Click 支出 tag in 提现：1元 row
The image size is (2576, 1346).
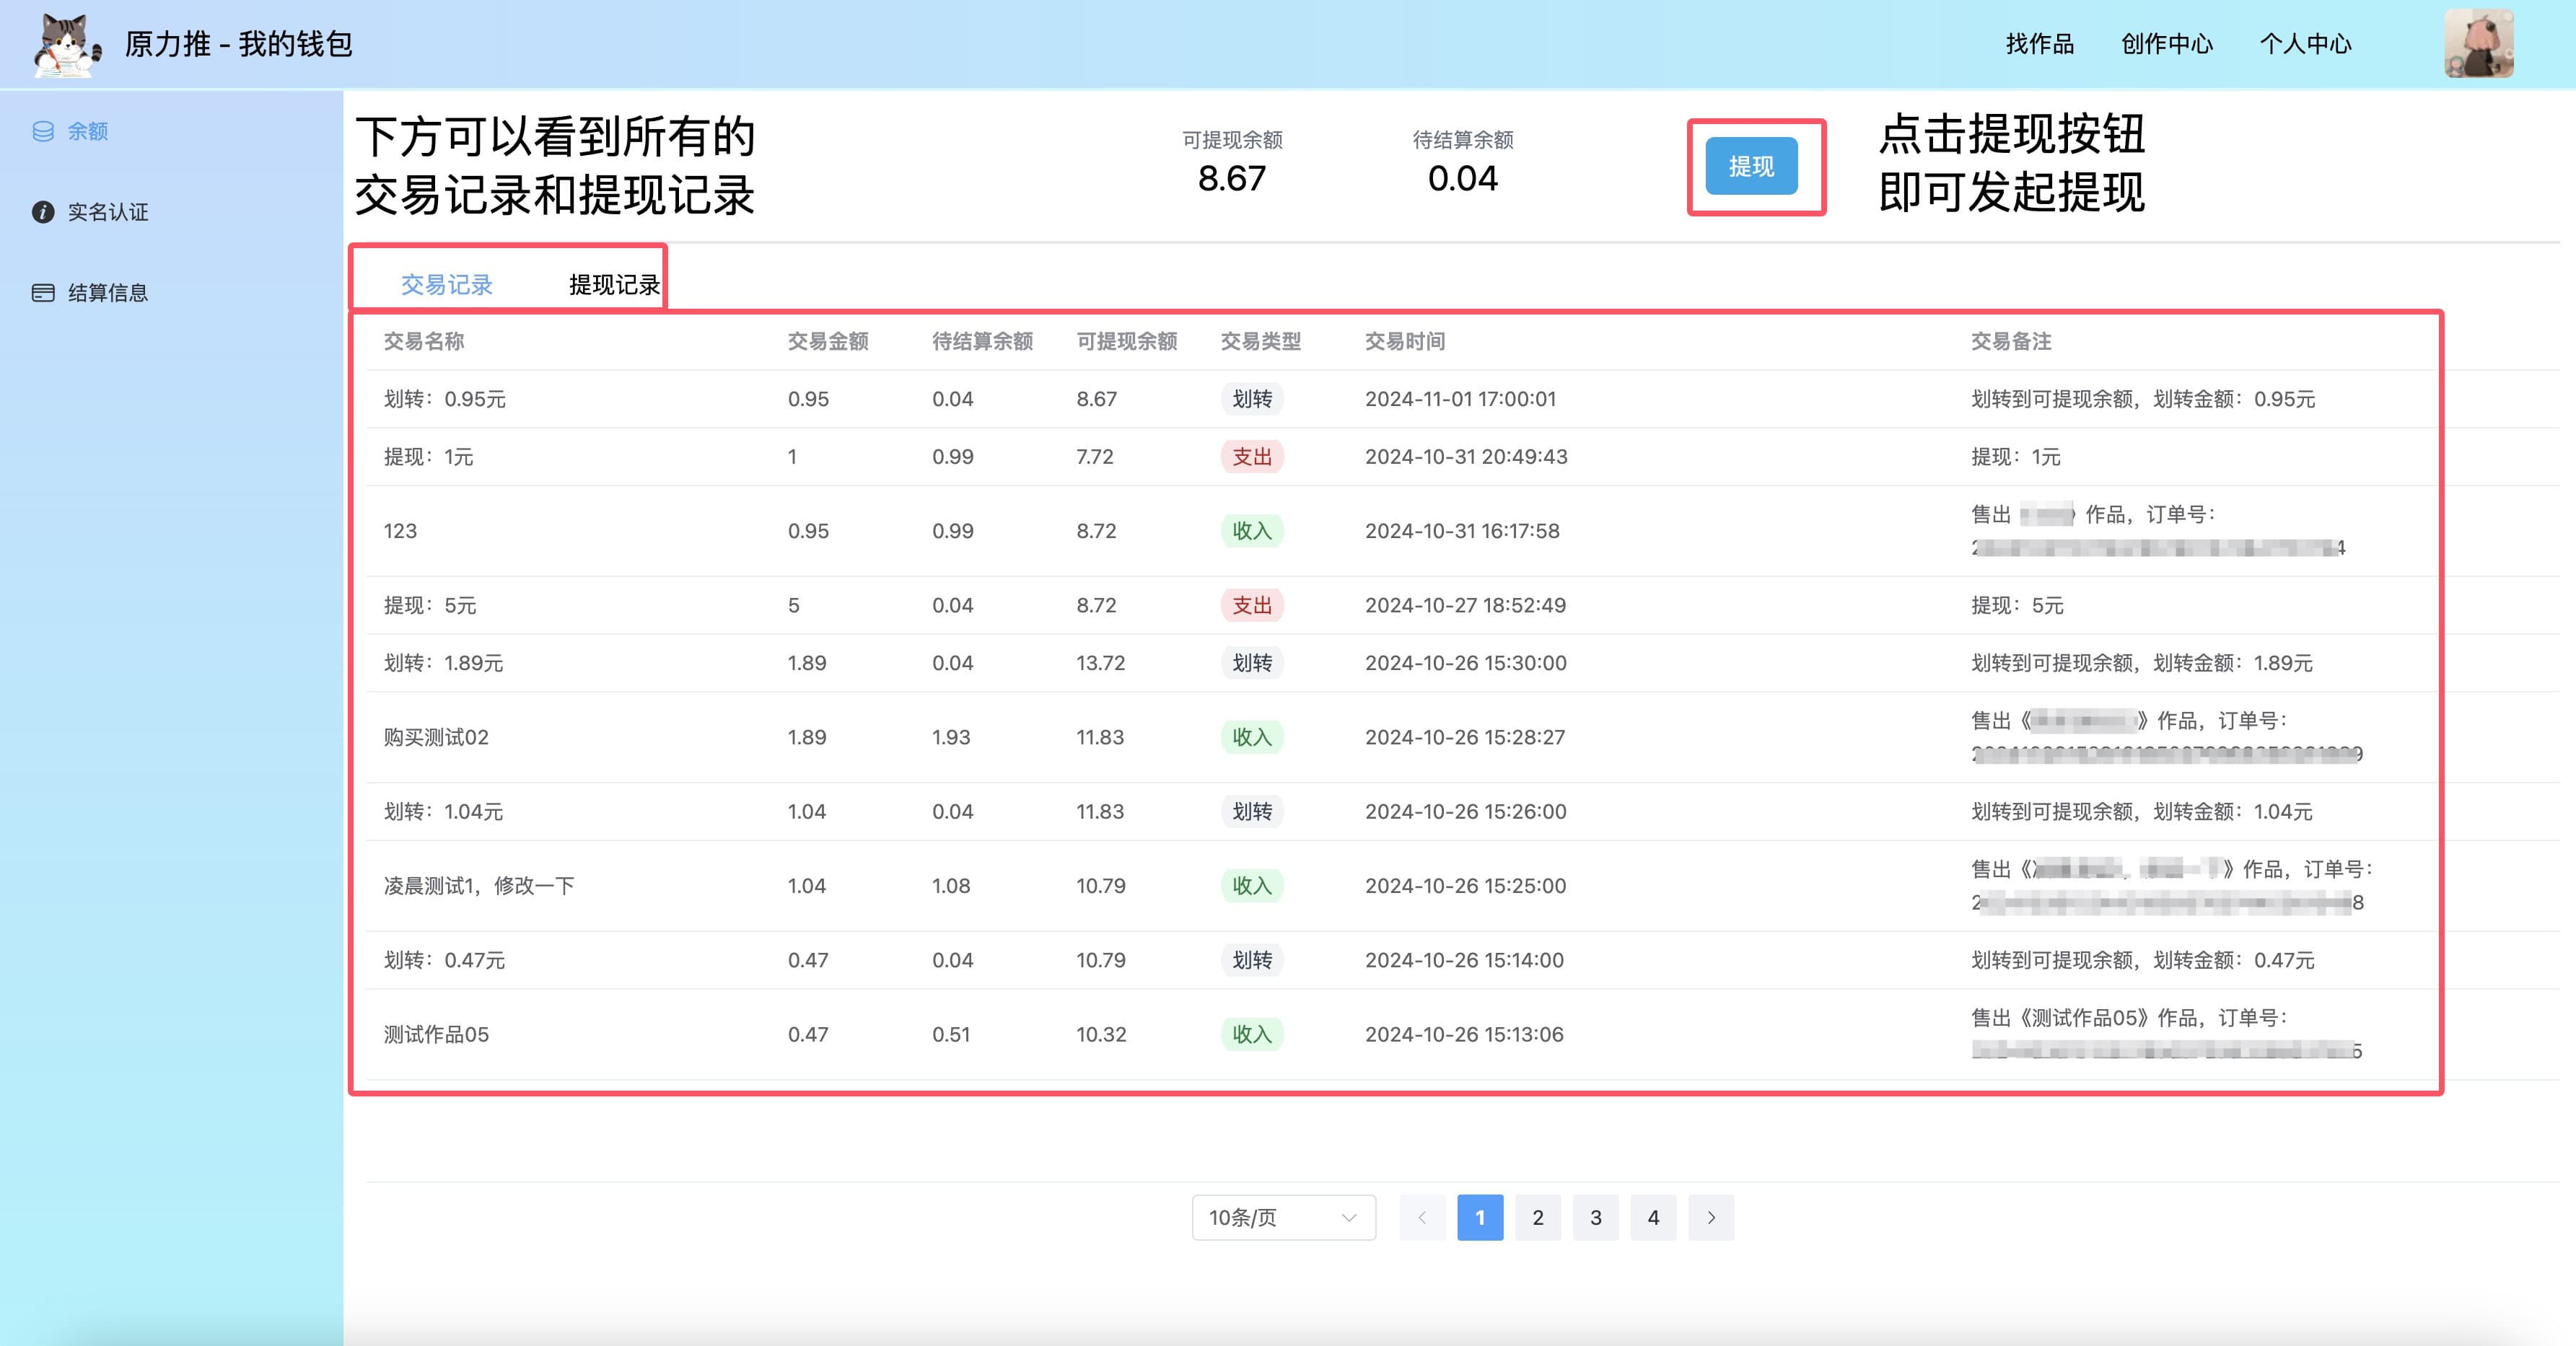(1252, 457)
